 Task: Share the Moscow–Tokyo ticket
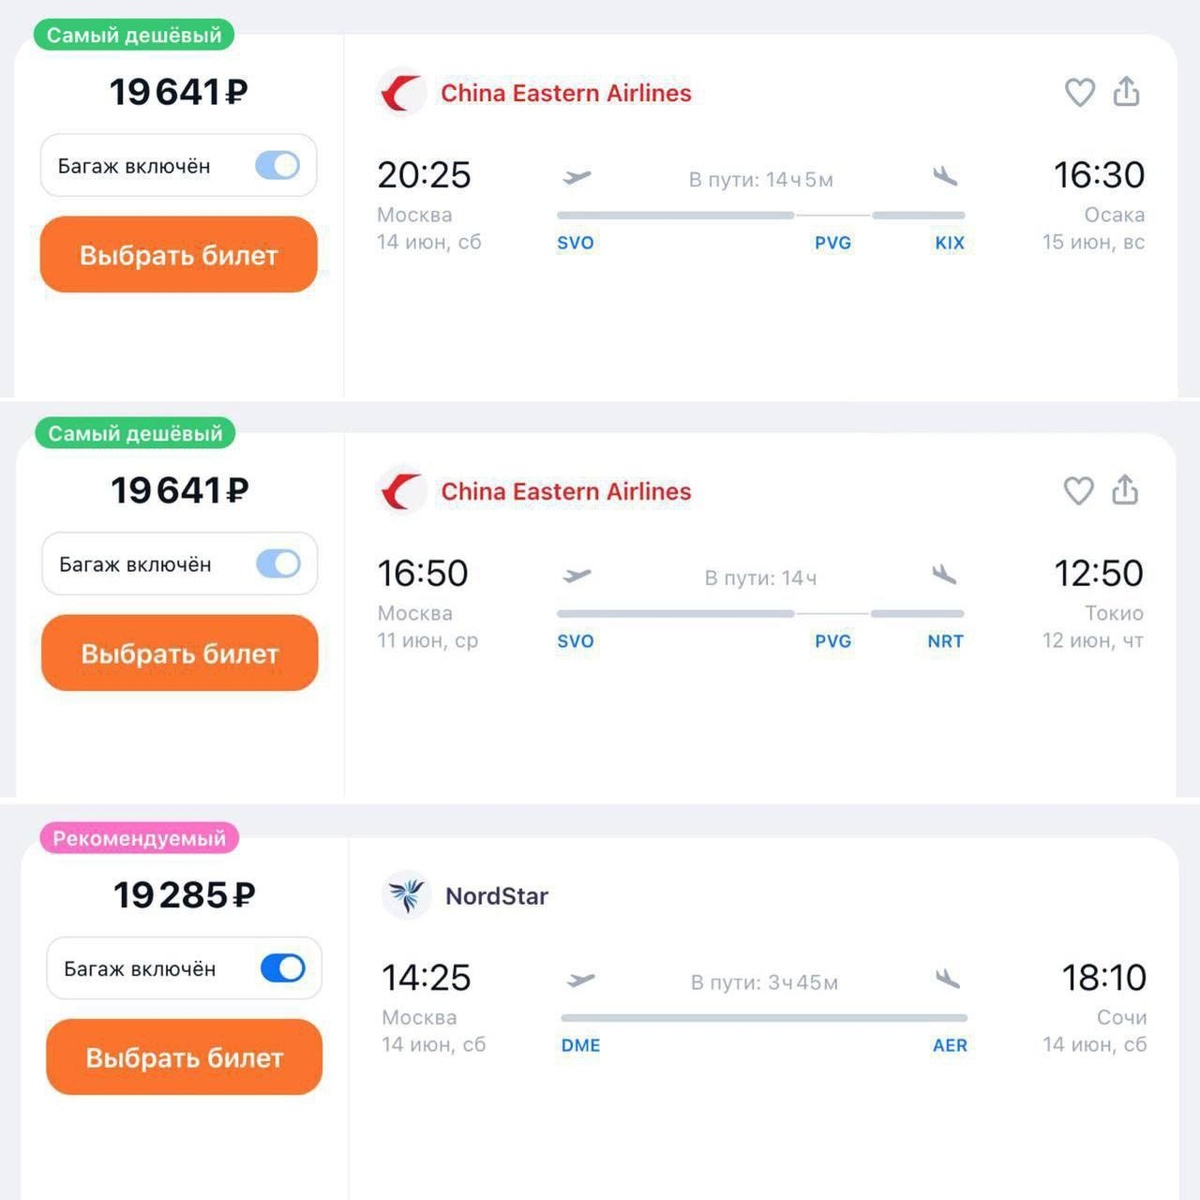pyautogui.click(x=1125, y=490)
